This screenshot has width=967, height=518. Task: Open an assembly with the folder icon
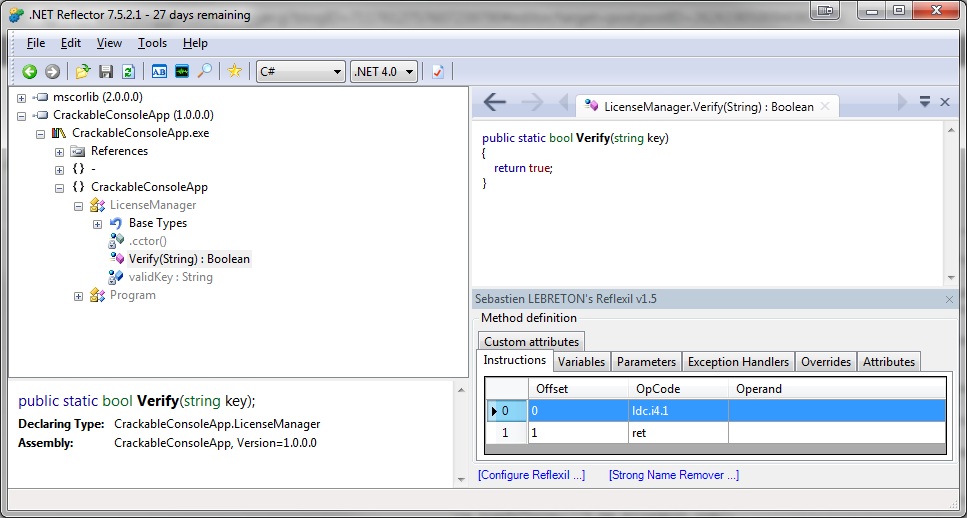[83, 72]
